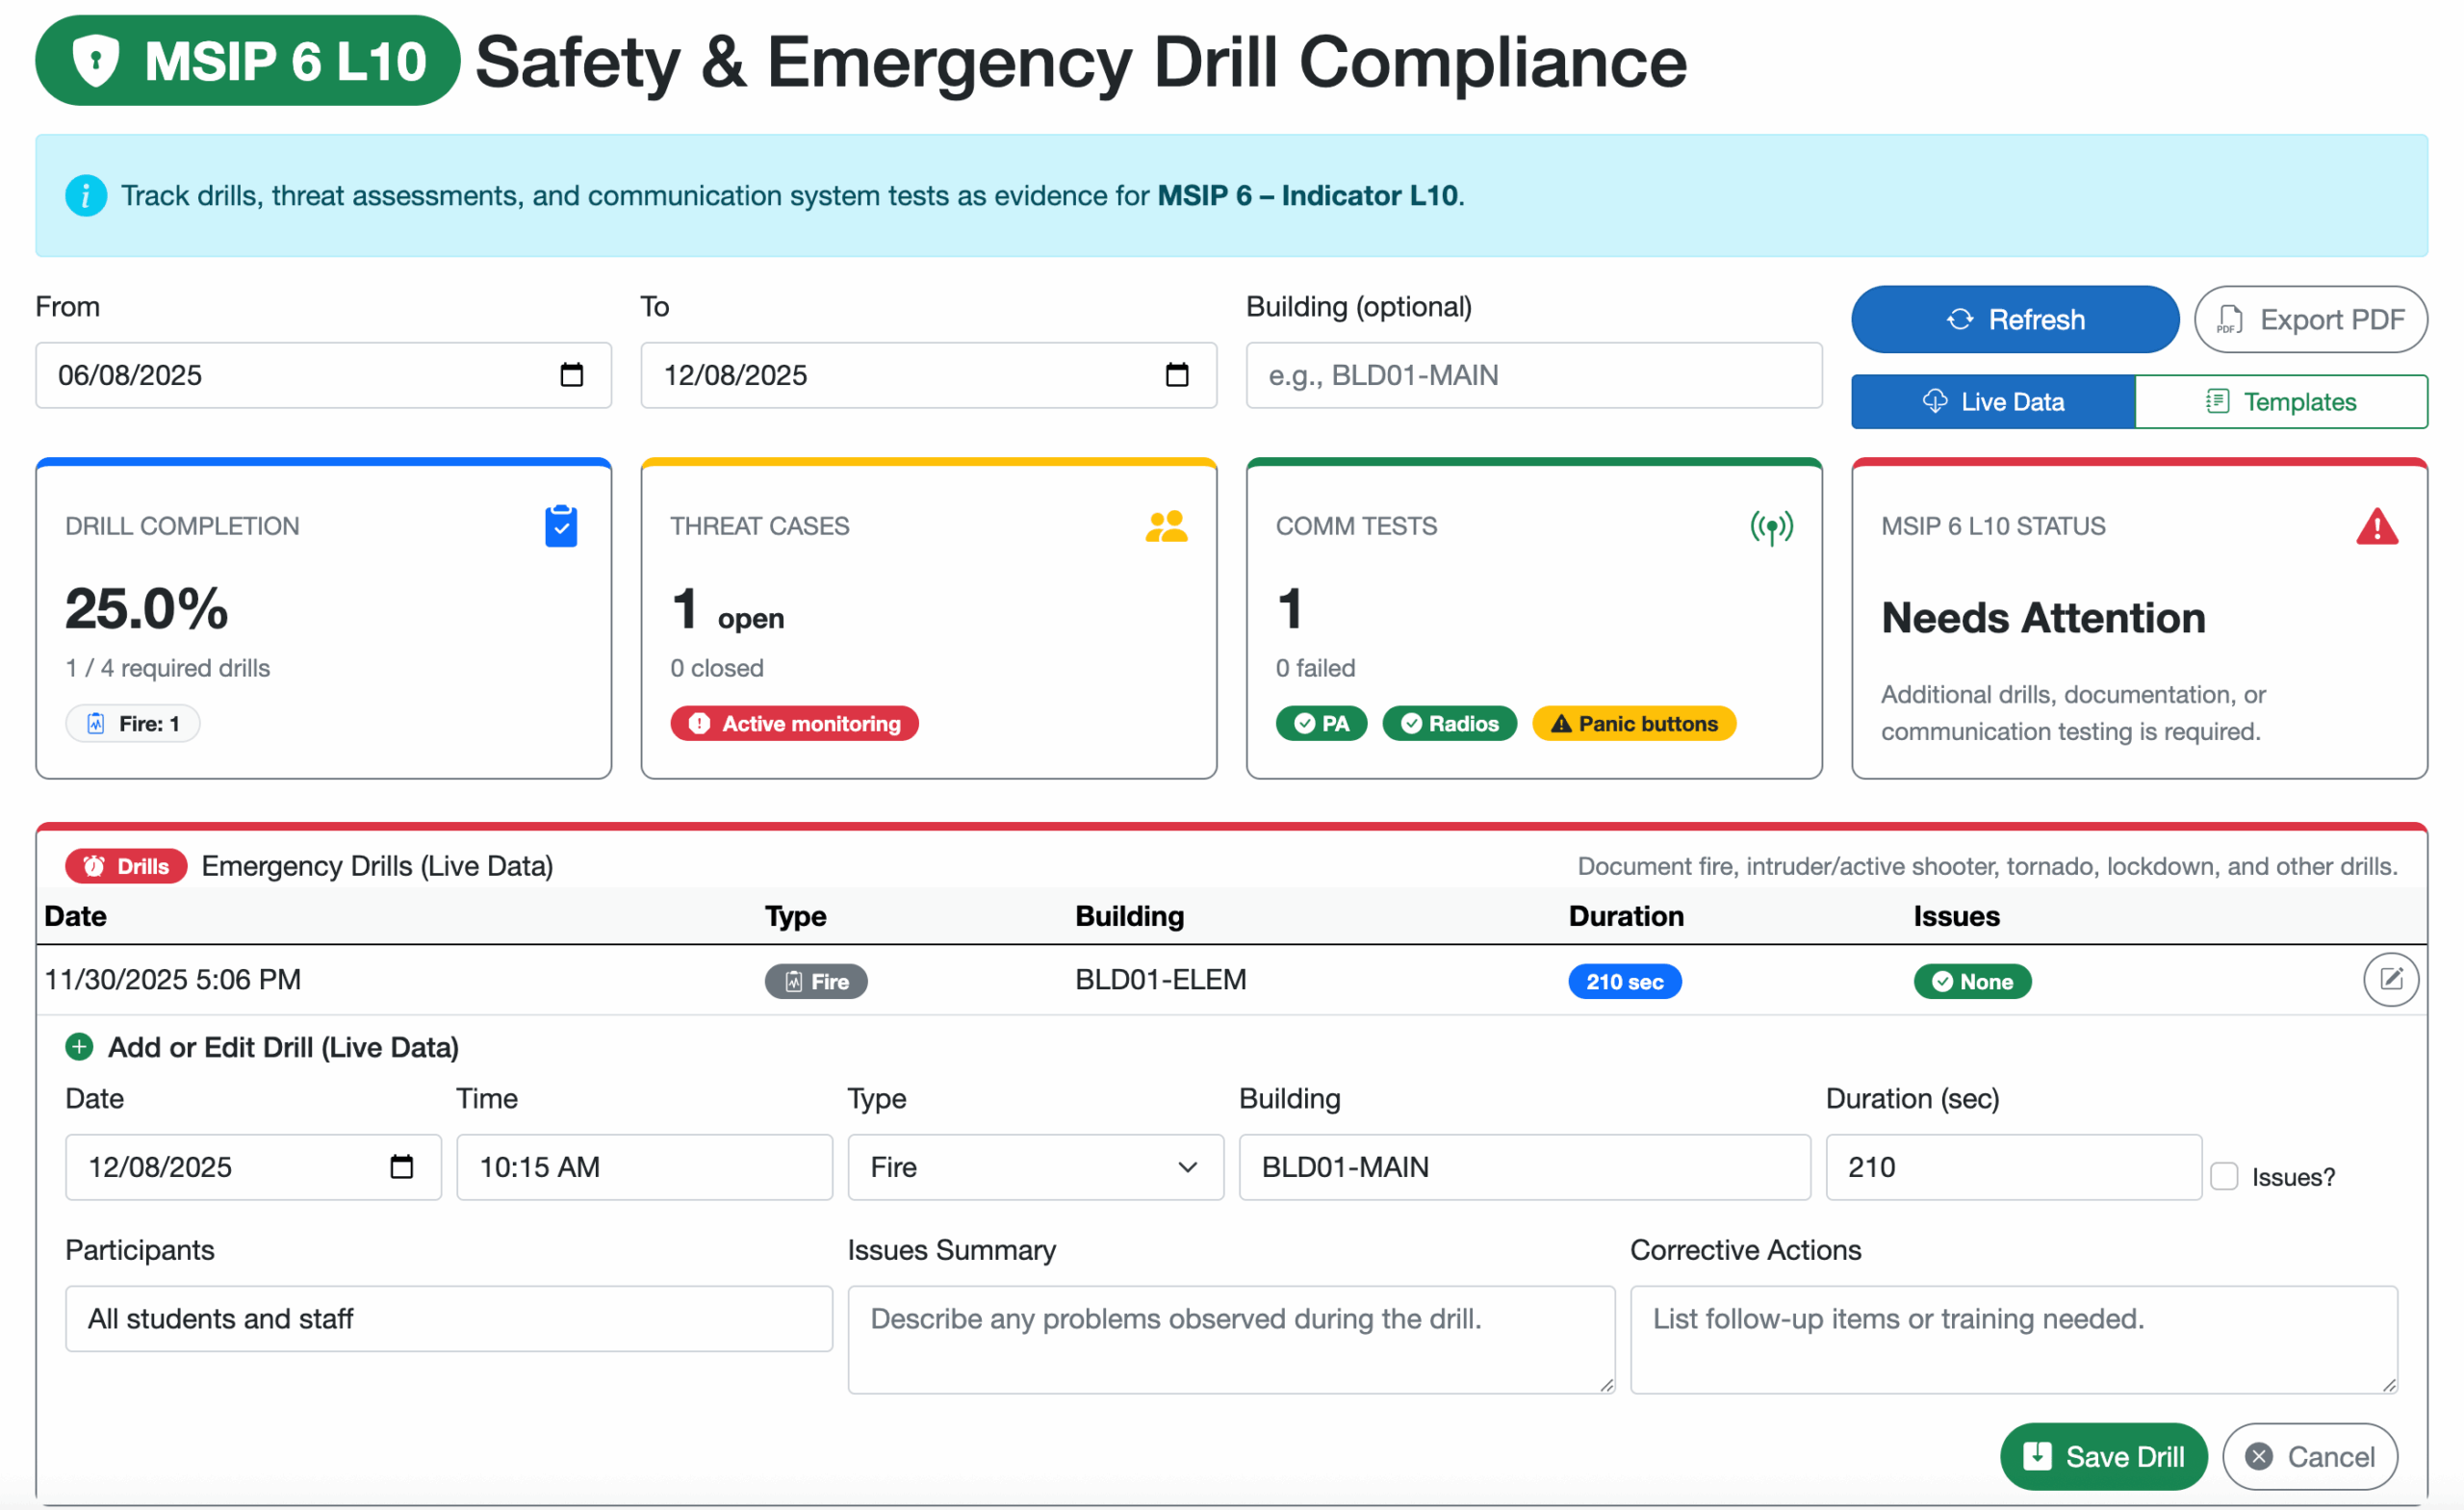Click the Corrective Actions text area
This screenshot has height=1510, width=2464.
pyautogui.click(x=2013, y=1340)
